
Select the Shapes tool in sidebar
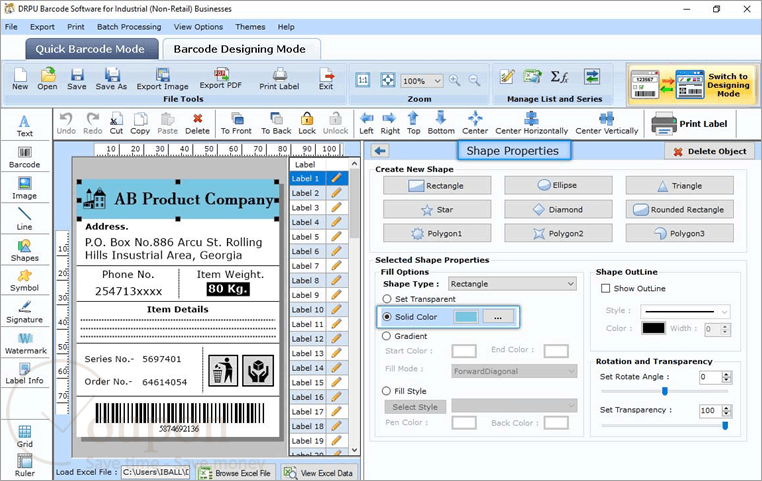[x=24, y=251]
